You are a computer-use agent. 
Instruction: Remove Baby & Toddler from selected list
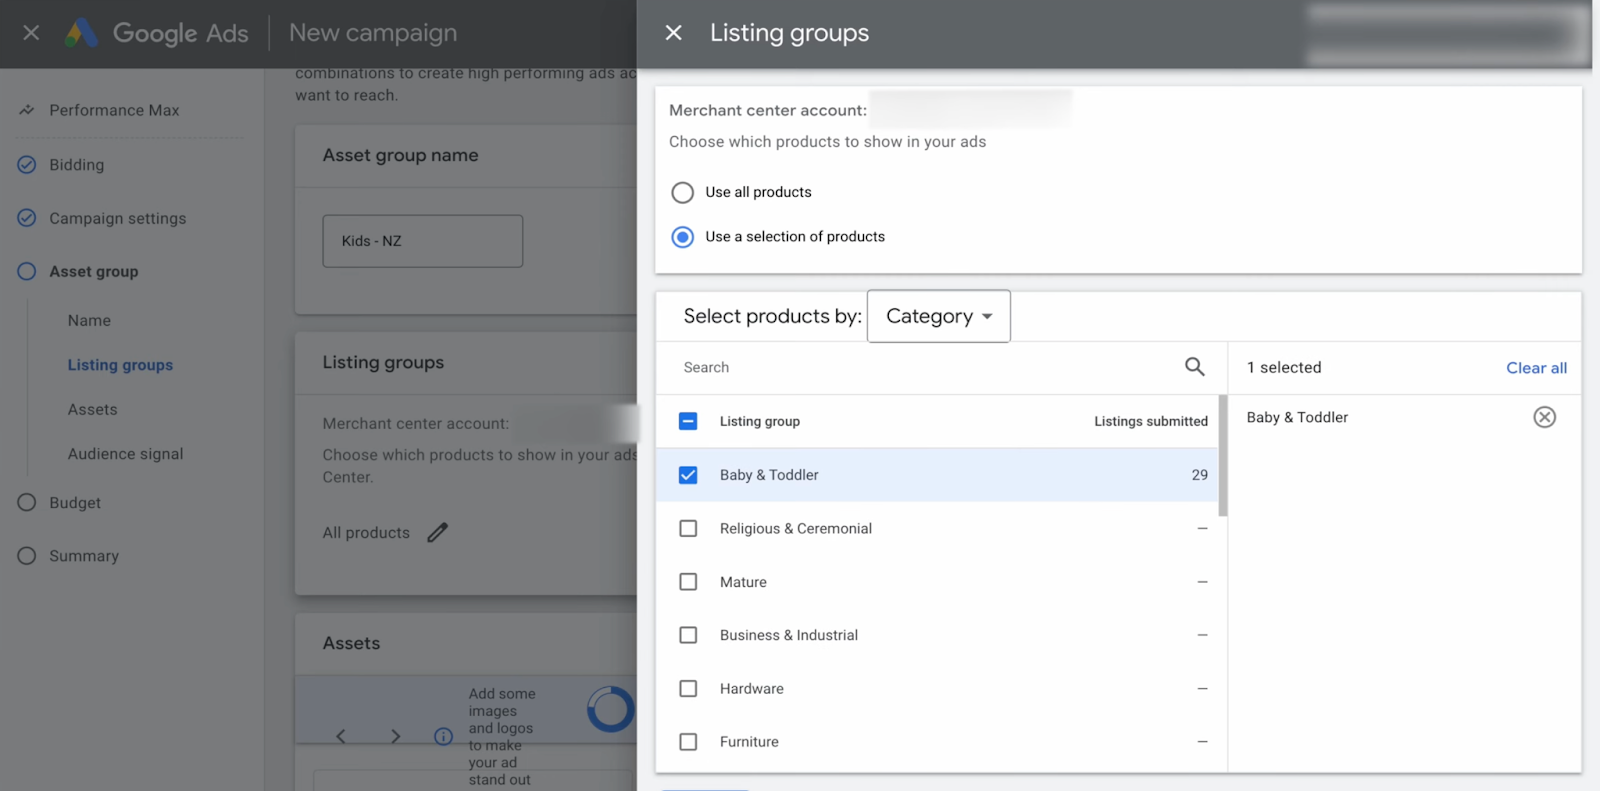coord(1544,417)
